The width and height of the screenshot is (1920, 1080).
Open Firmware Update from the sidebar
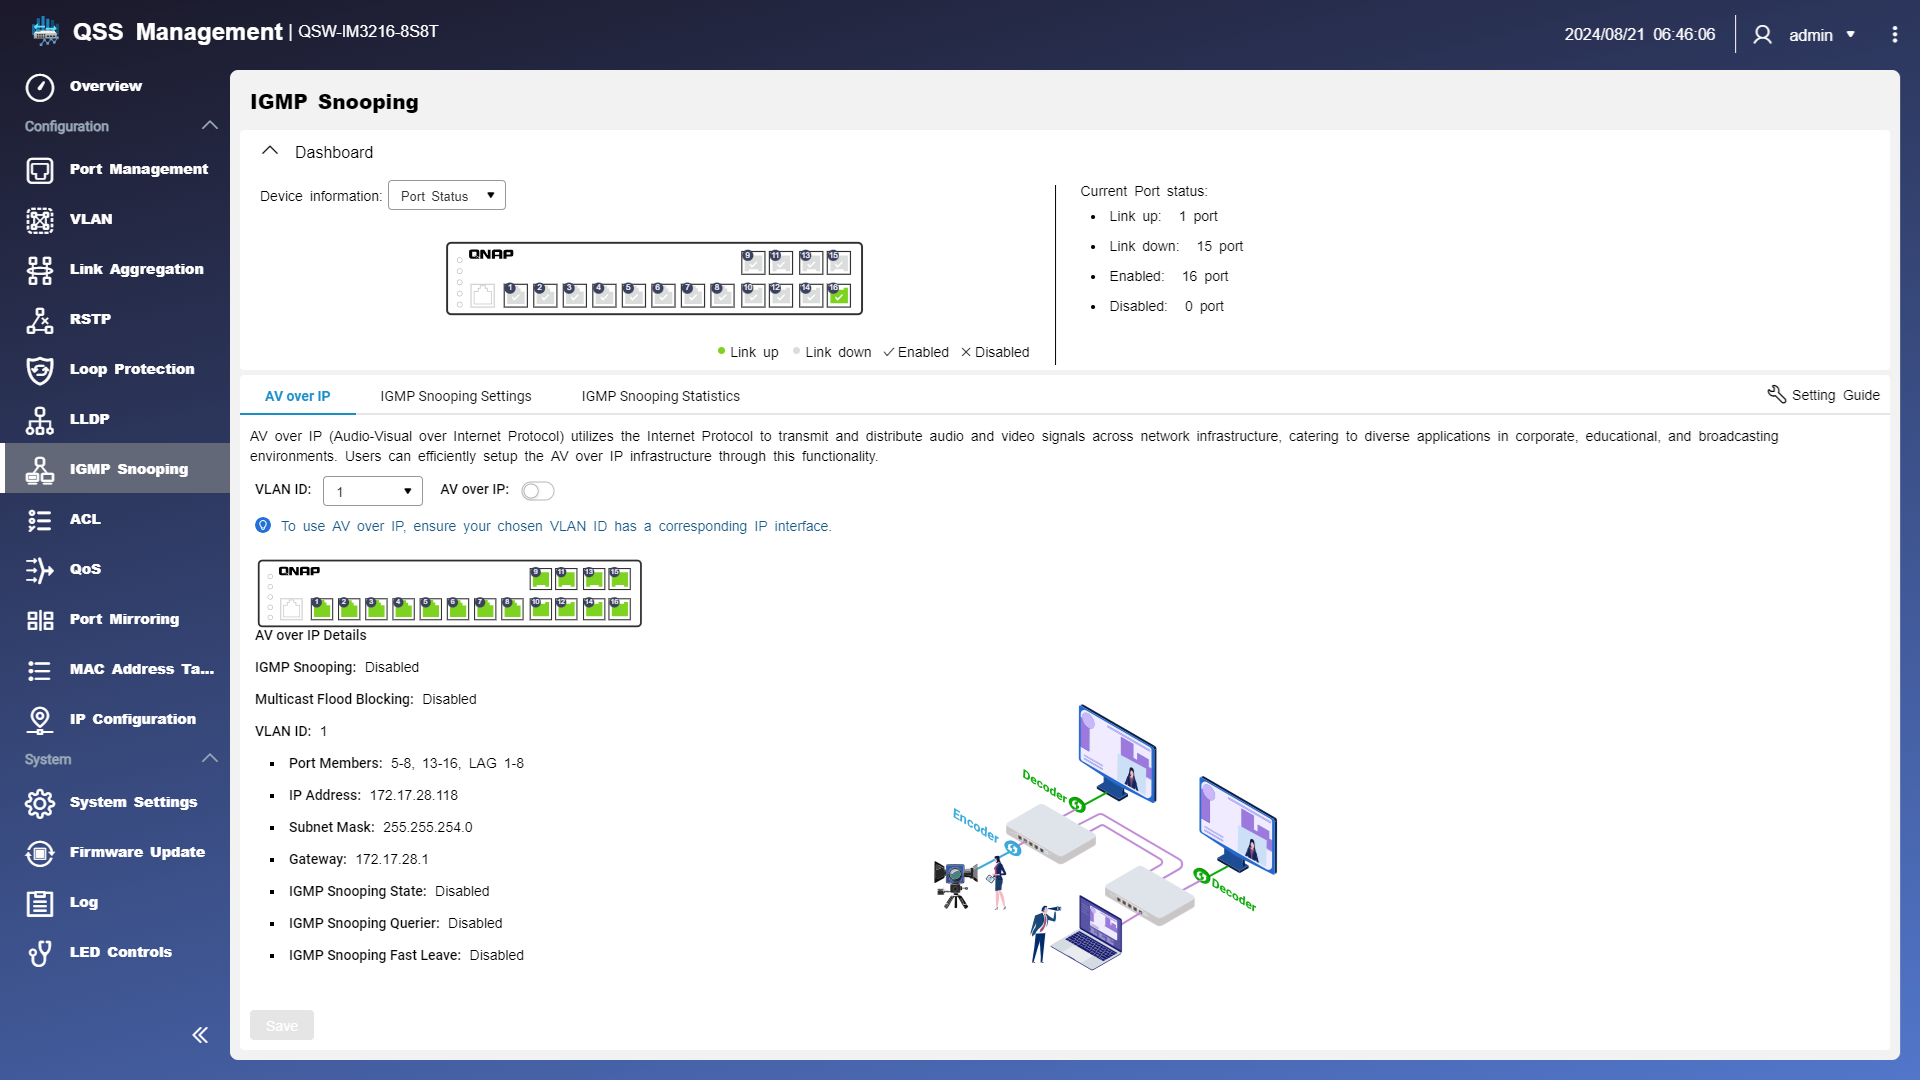[137, 852]
